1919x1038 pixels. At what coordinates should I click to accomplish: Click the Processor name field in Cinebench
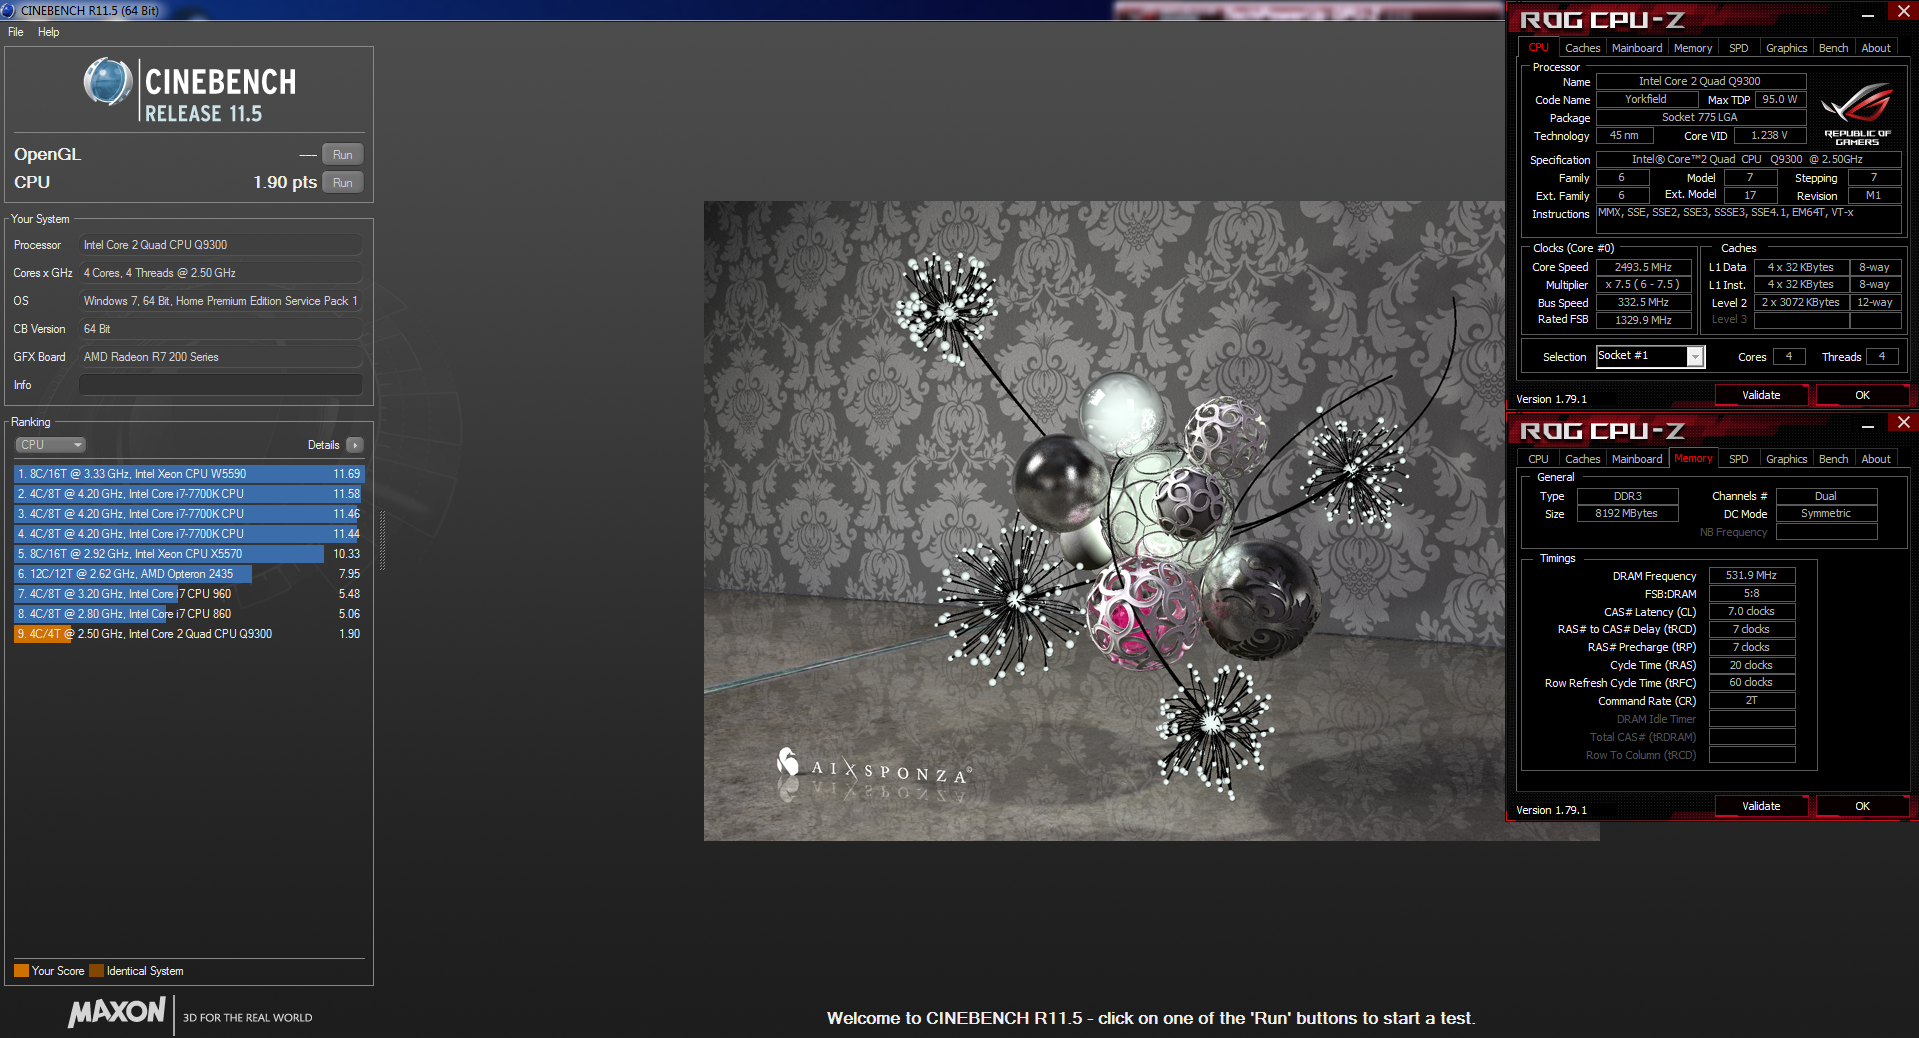220,245
